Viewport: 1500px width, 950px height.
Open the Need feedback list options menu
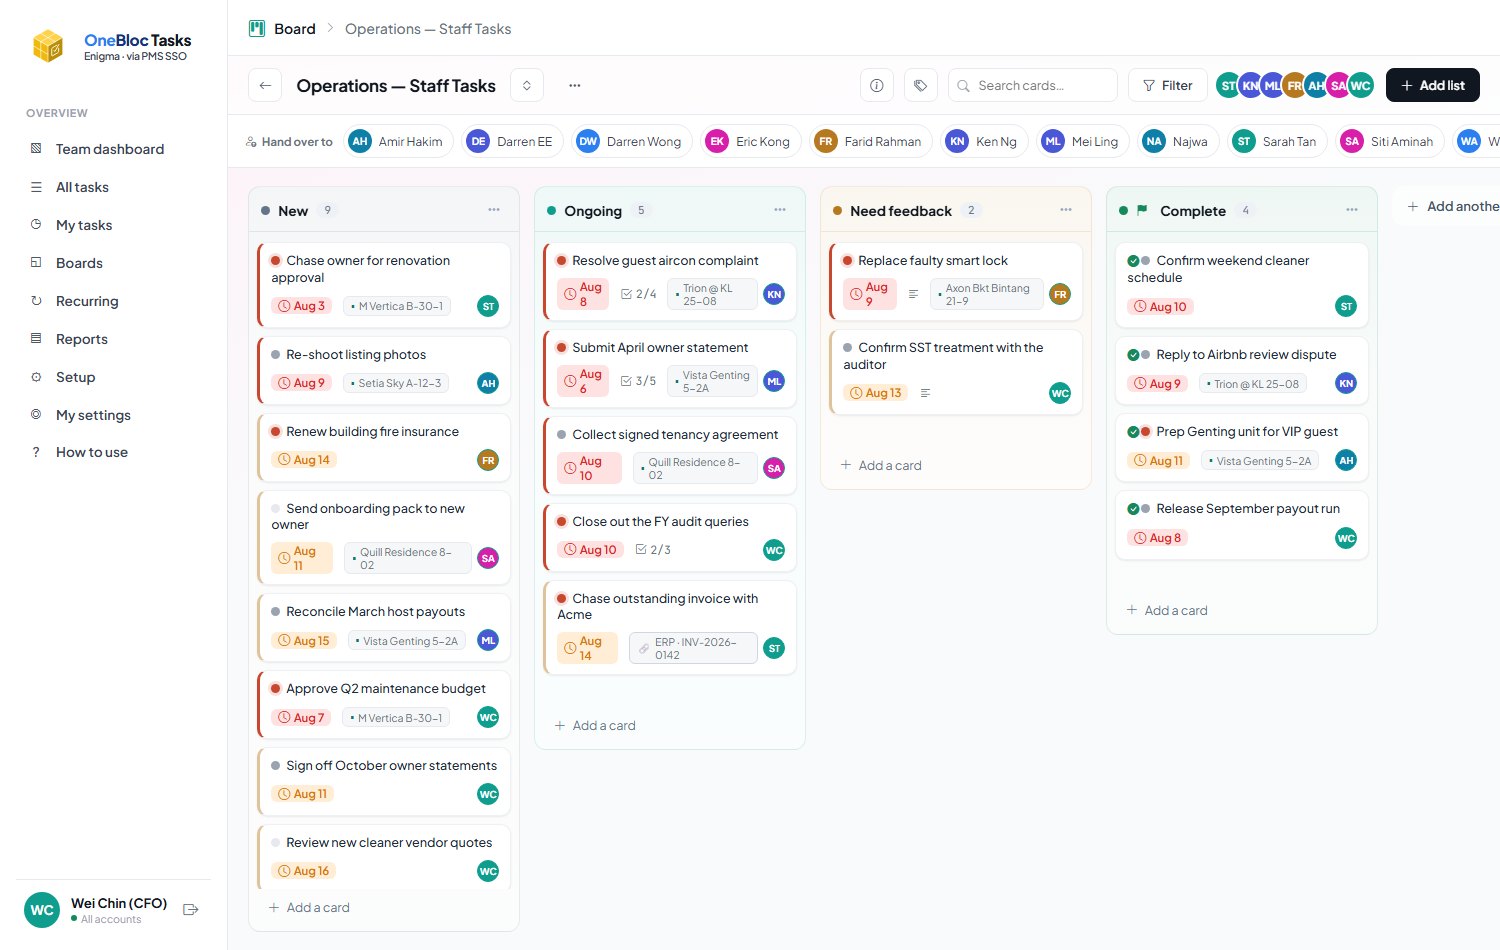coord(1066,210)
